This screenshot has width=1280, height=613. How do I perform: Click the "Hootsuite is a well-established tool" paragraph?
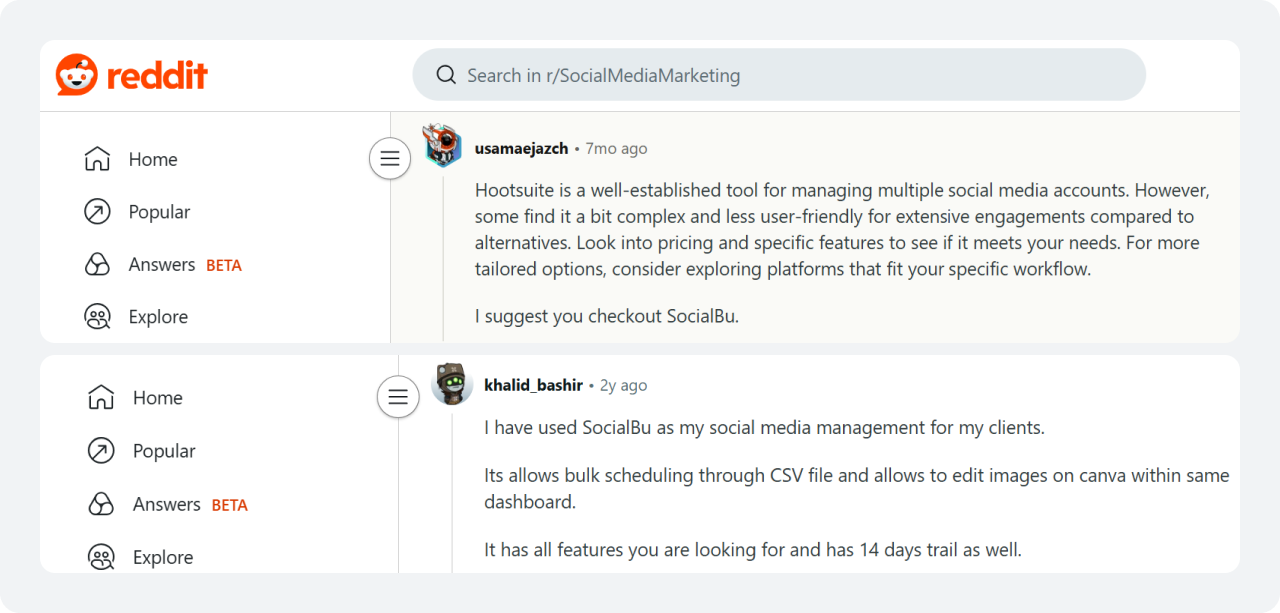(x=843, y=229)
